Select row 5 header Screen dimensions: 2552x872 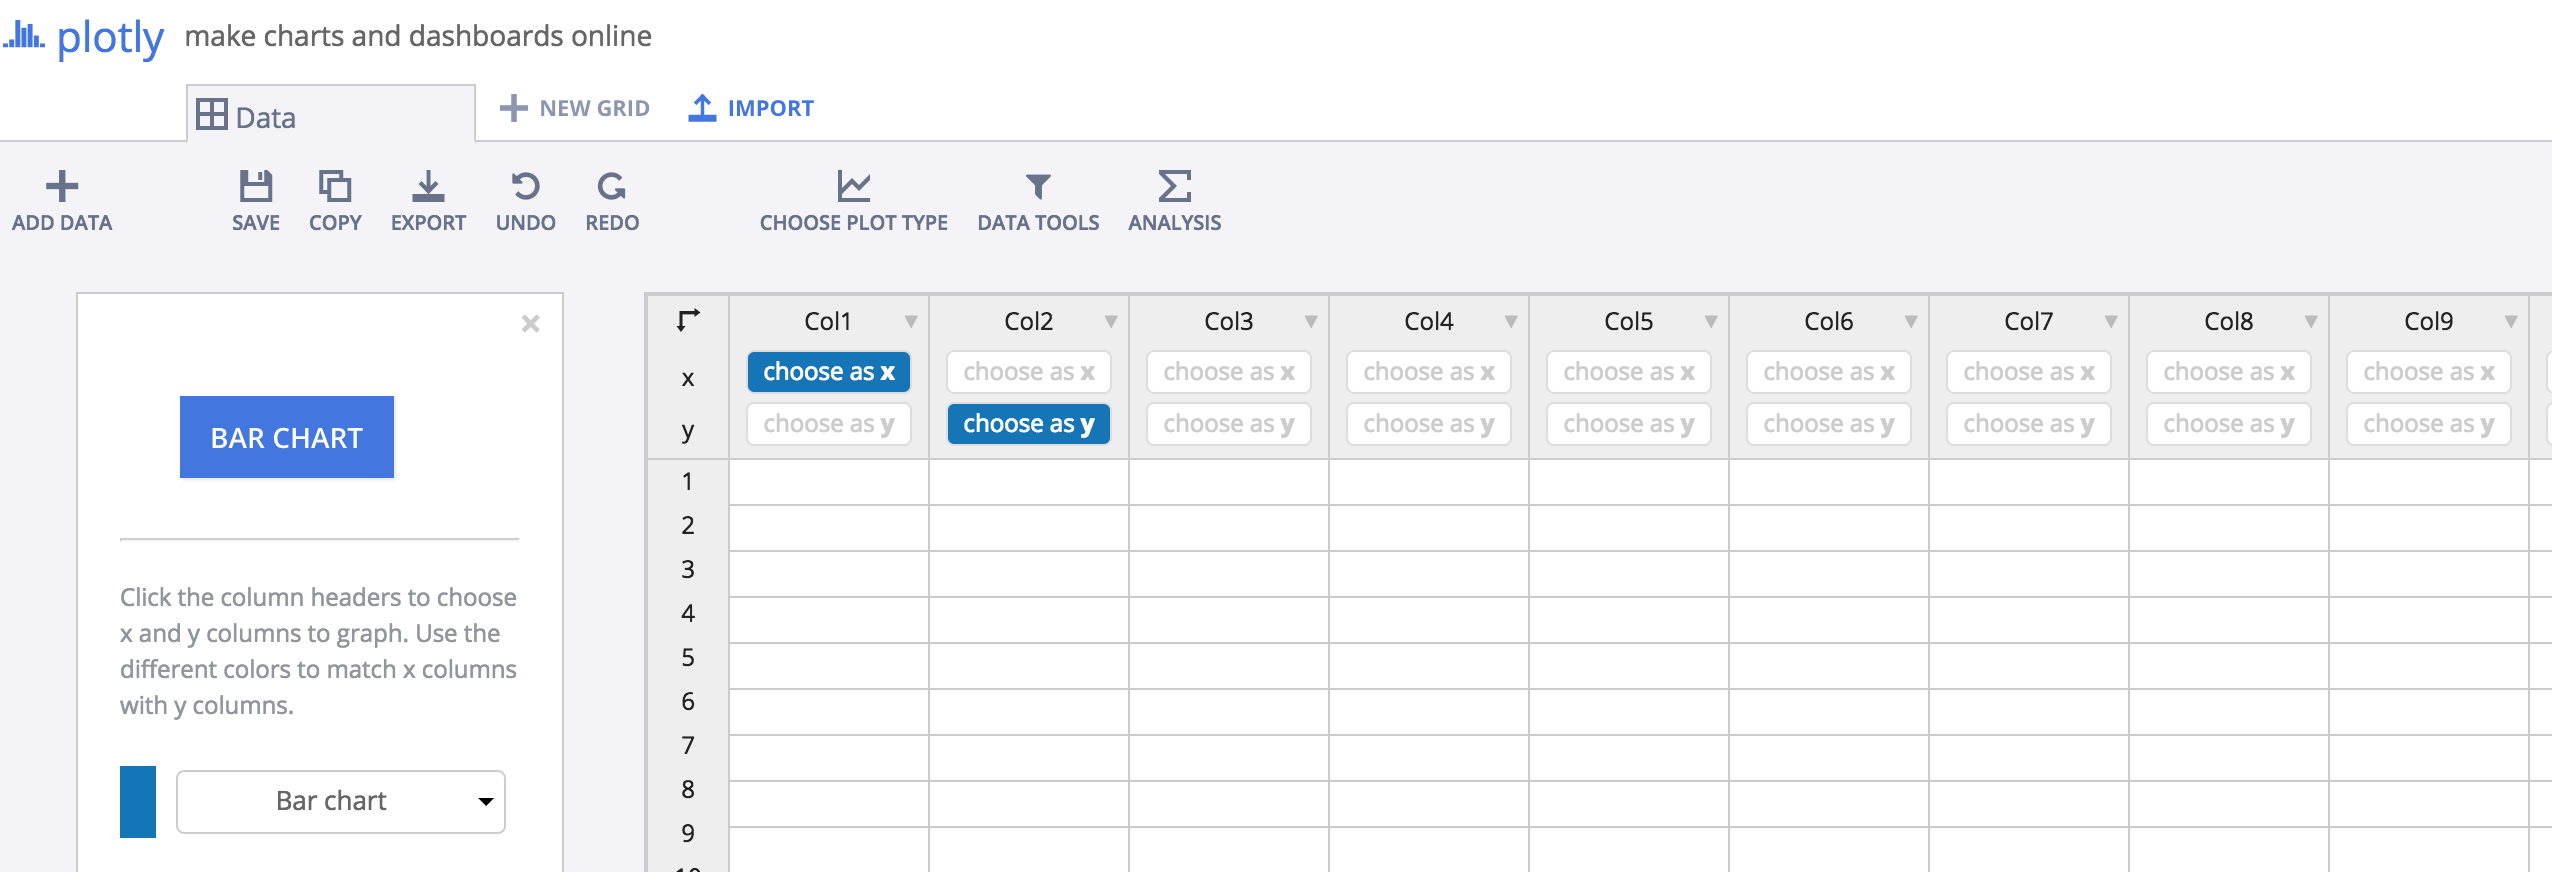688,657
